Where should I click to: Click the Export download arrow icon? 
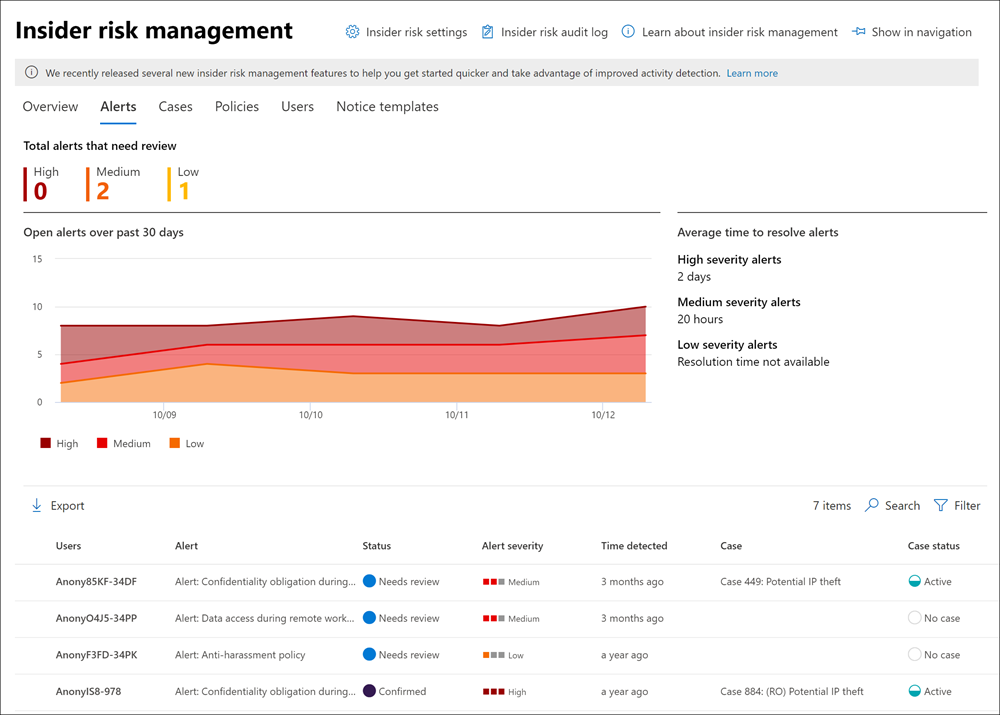[x=37, y=506]
